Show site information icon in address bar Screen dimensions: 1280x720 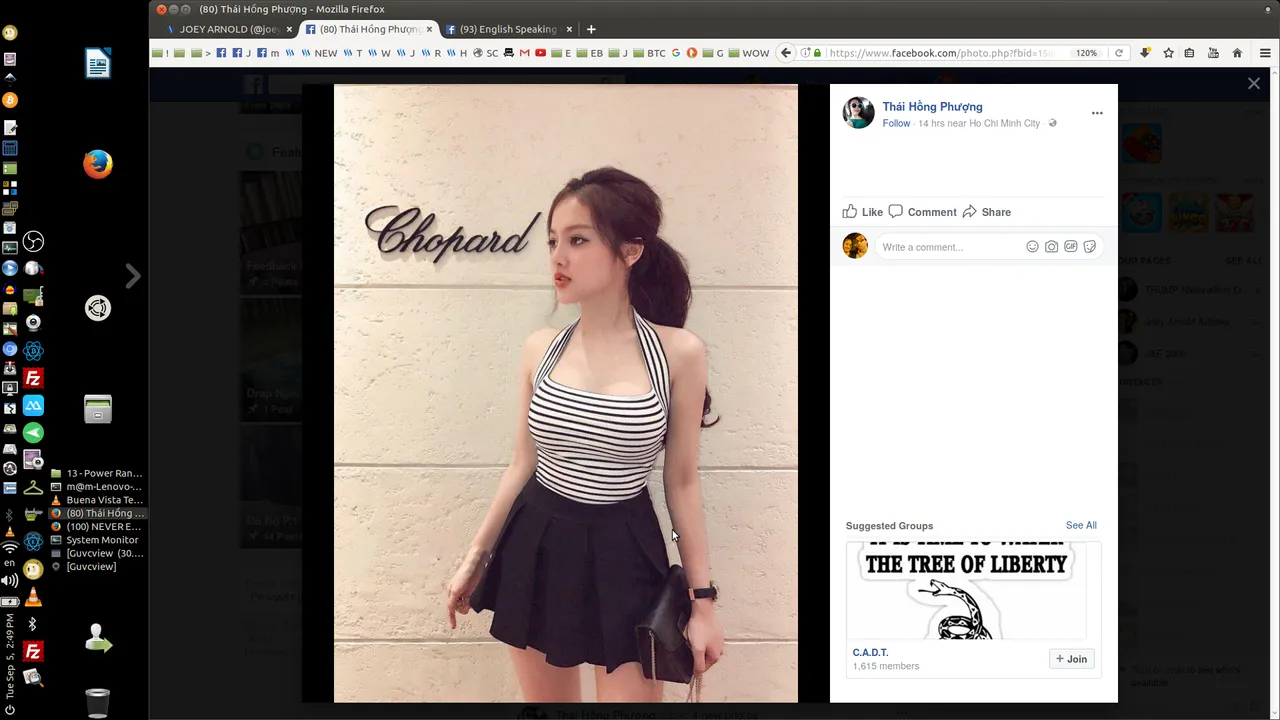tap(805, 53)
